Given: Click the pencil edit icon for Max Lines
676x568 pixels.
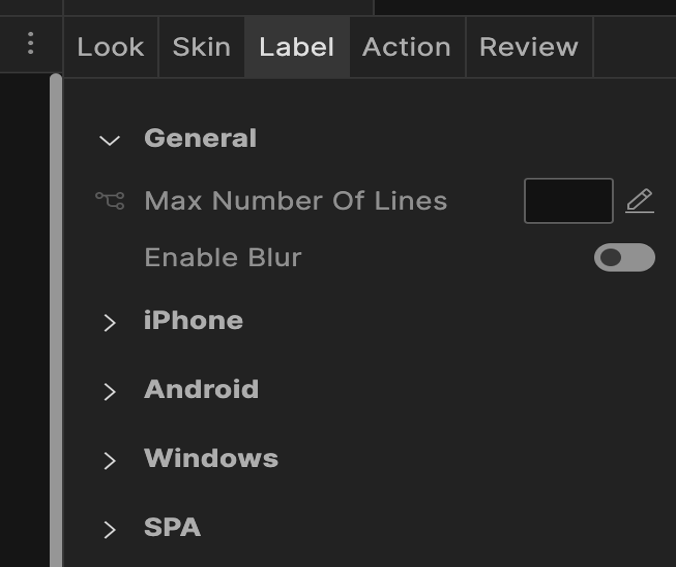Looking at the screenshot, I should click(640, 201).
